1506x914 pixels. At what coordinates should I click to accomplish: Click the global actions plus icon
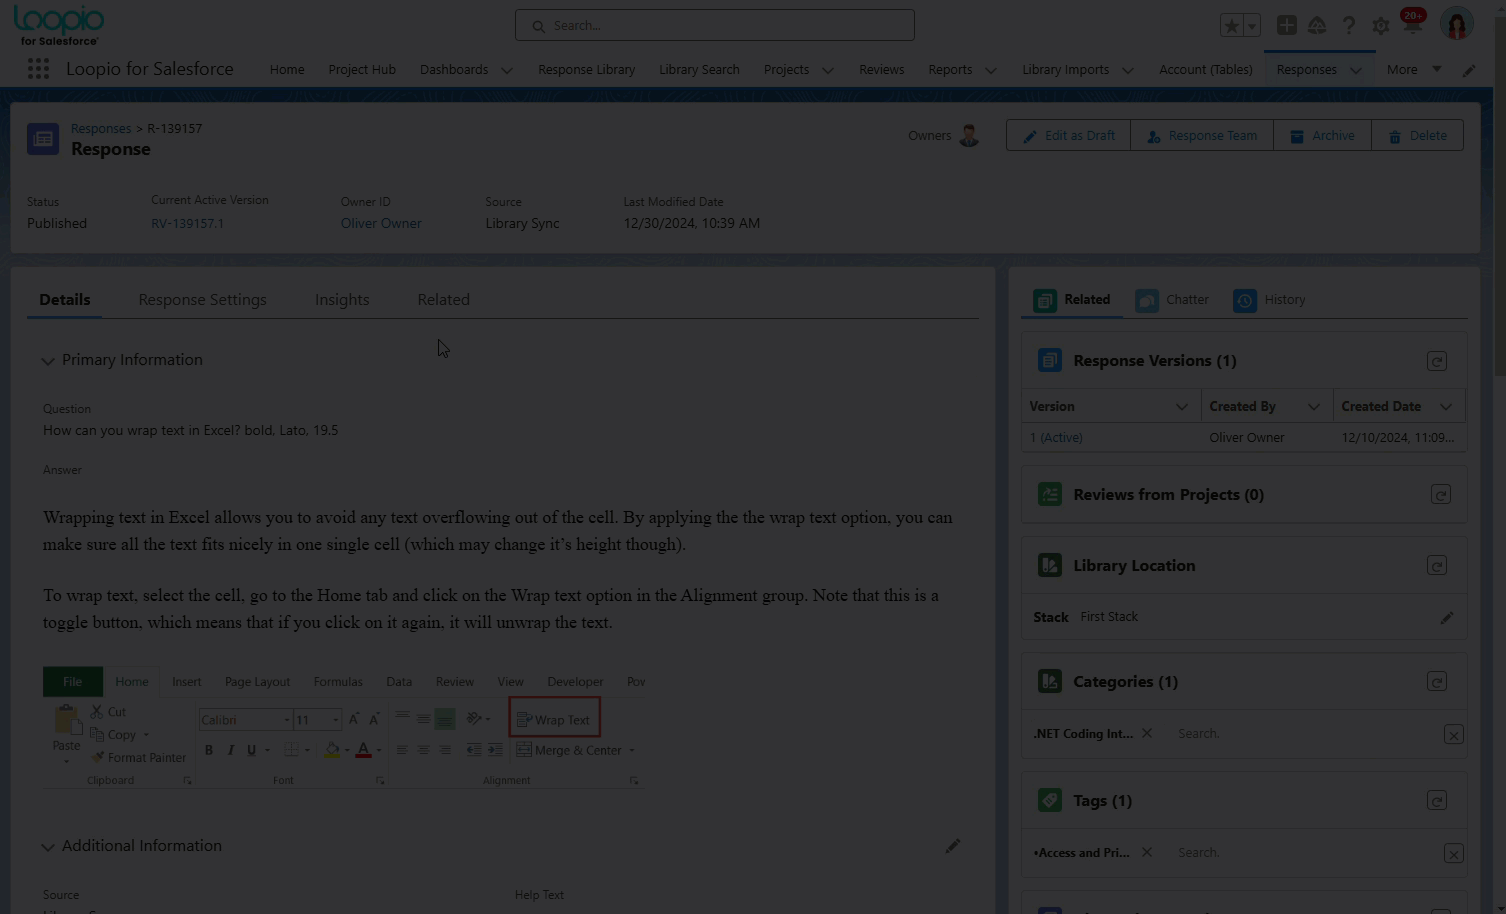(x=1287, y=25)
